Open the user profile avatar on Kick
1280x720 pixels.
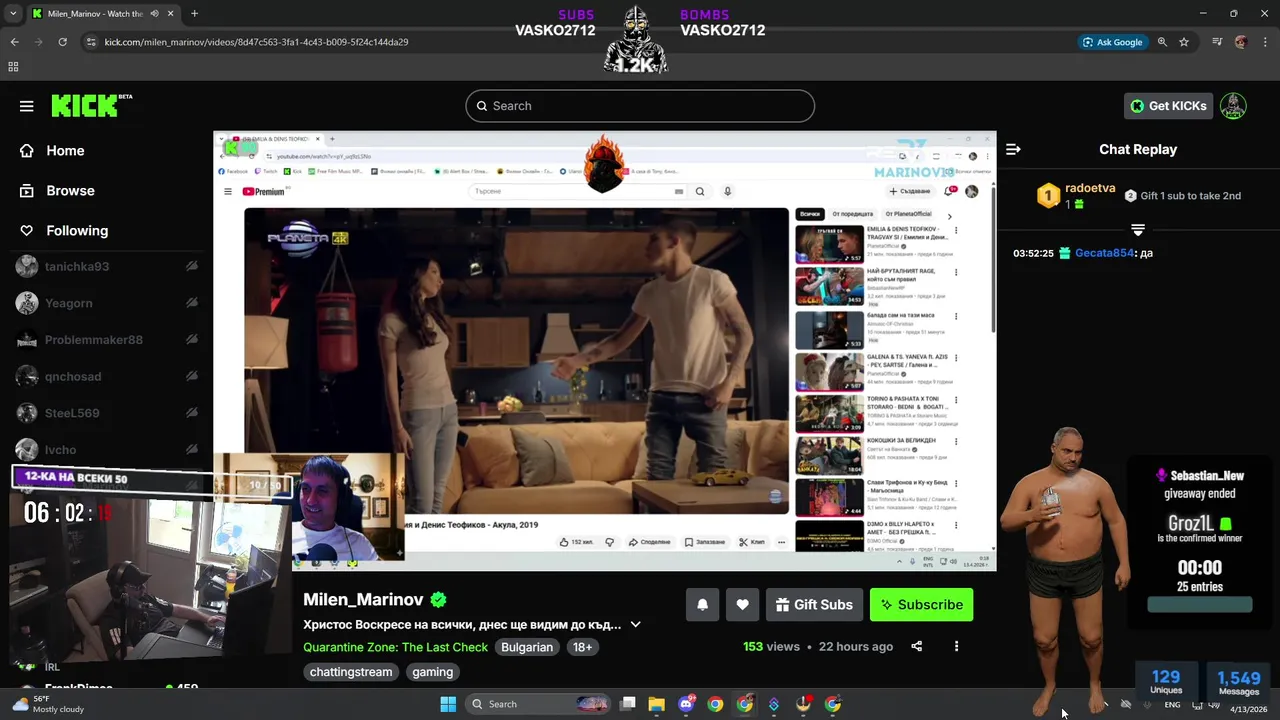point(1233,106)
